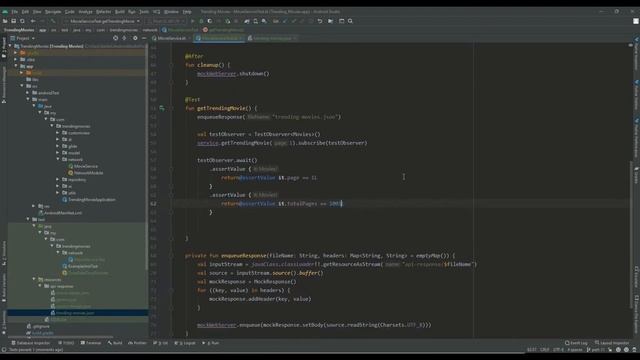
Task: Expand the customview package arrow
Action: pyautogui.click(x=58, y=133)
